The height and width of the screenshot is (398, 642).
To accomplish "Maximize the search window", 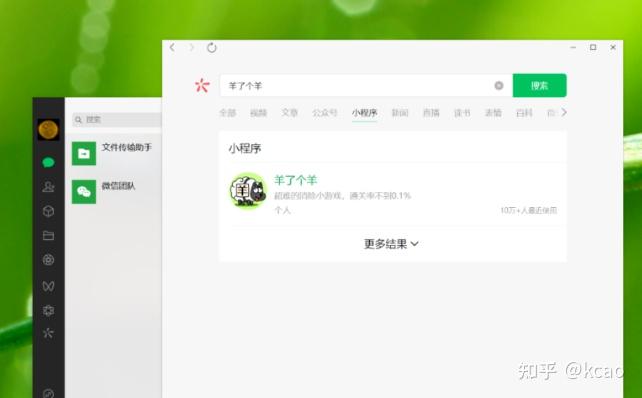I will (x=593, y=47).
